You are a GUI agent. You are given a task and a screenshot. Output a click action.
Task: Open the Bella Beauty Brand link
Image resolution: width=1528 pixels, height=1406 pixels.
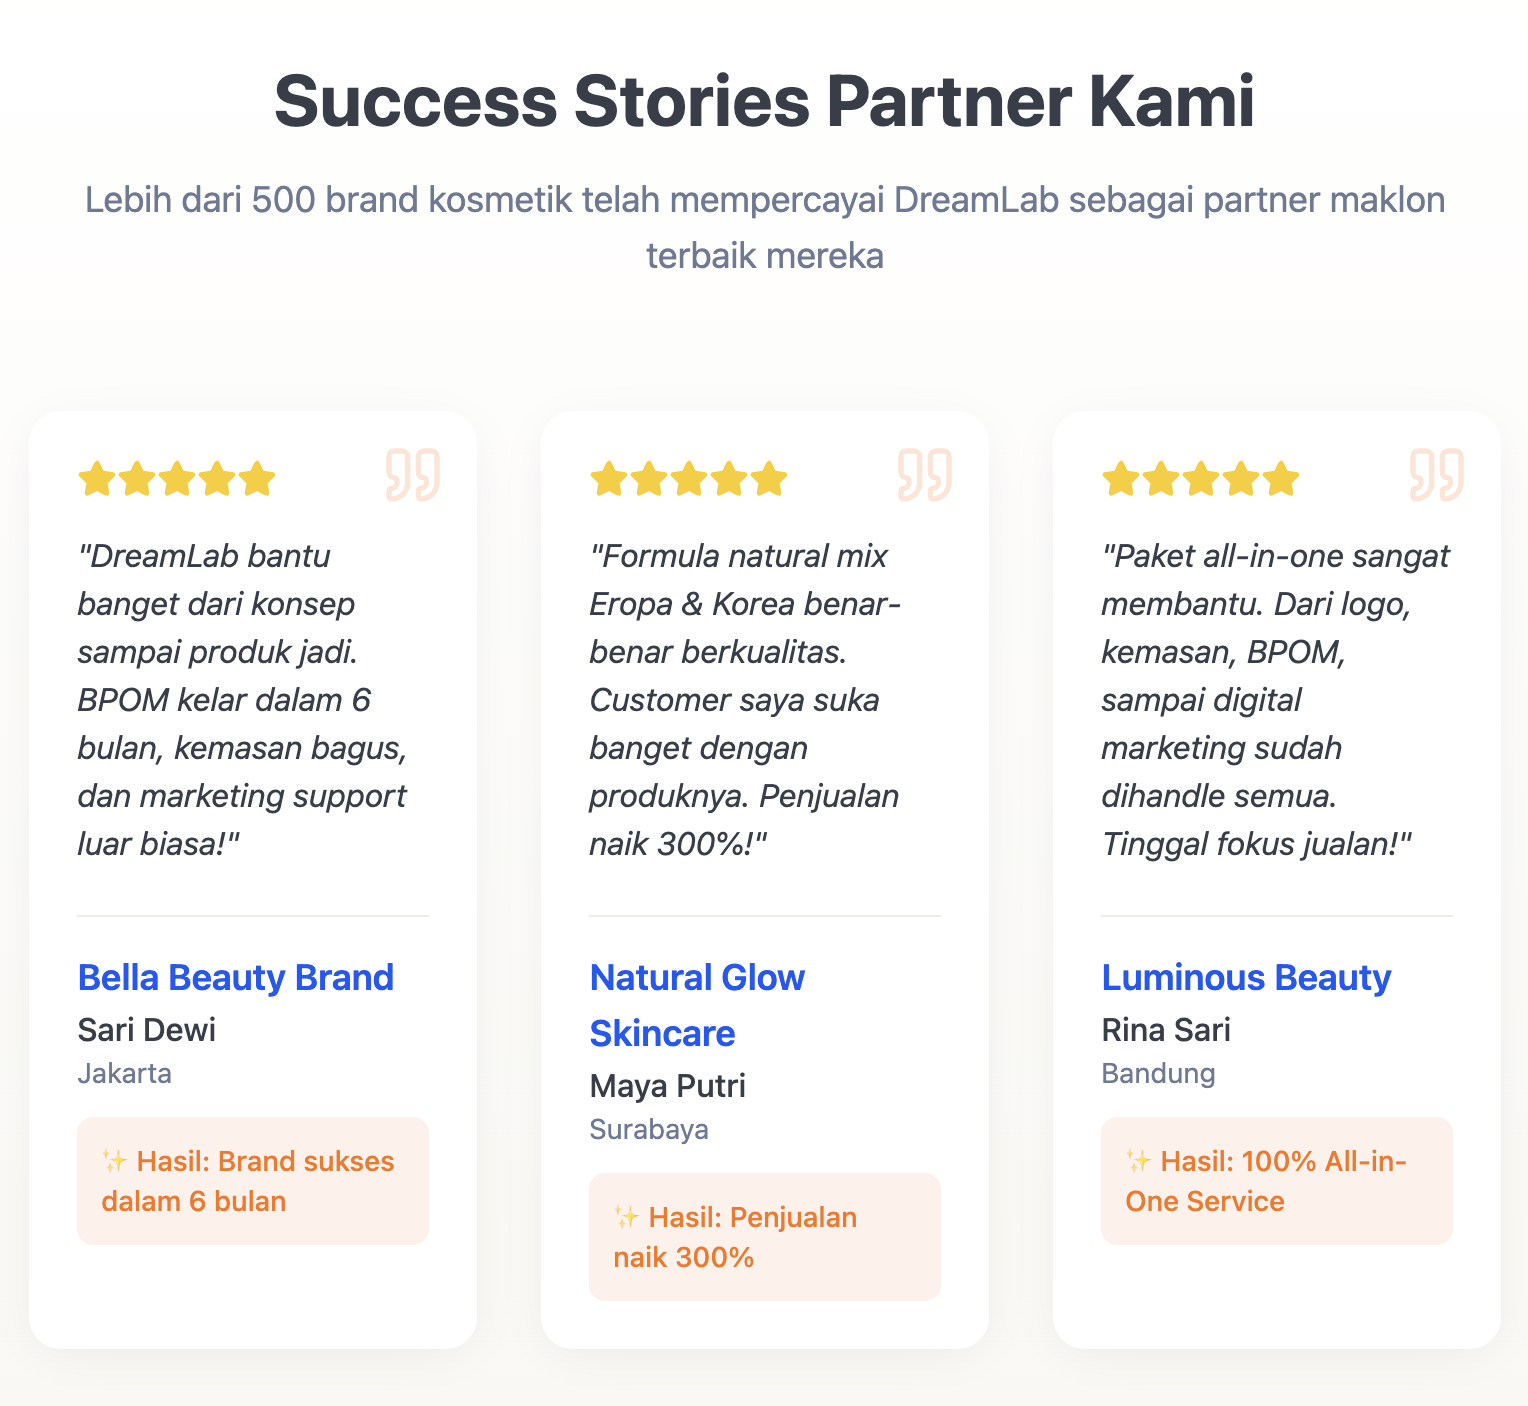click(236, 977)
